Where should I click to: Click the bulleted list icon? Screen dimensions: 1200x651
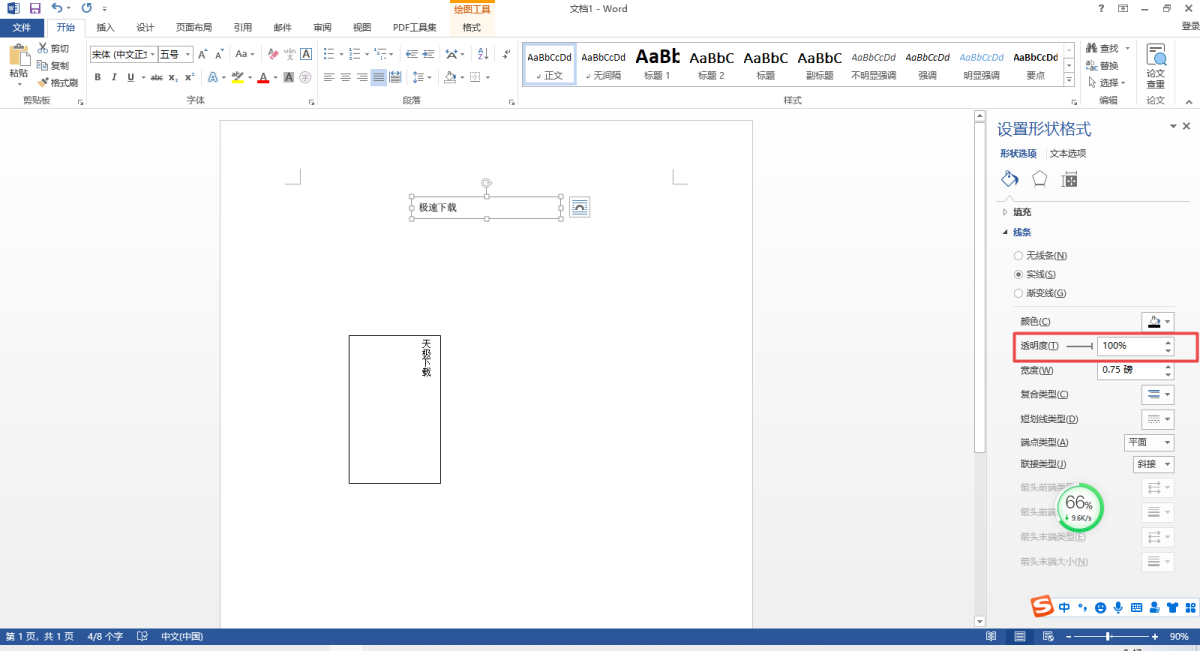tap(329, 54)
